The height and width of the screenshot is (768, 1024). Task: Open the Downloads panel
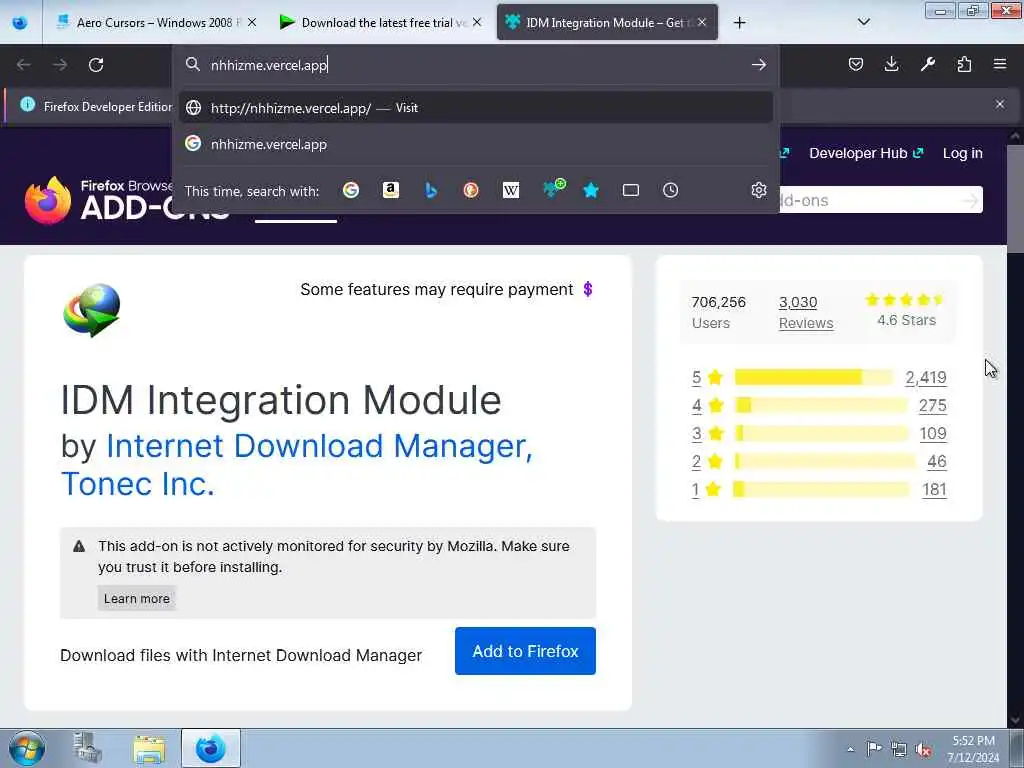[891, 64]
